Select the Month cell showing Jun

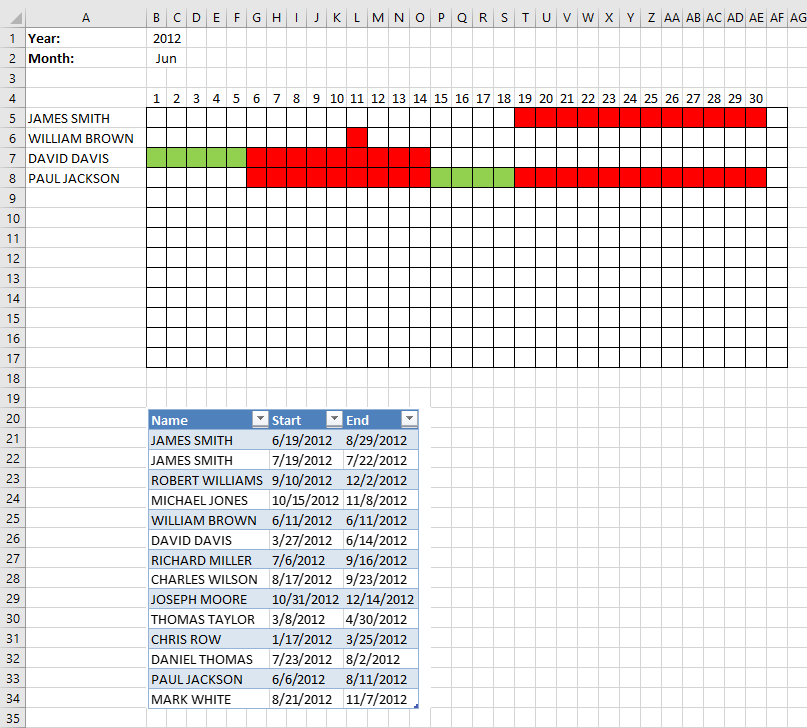[x=166, y=58]
